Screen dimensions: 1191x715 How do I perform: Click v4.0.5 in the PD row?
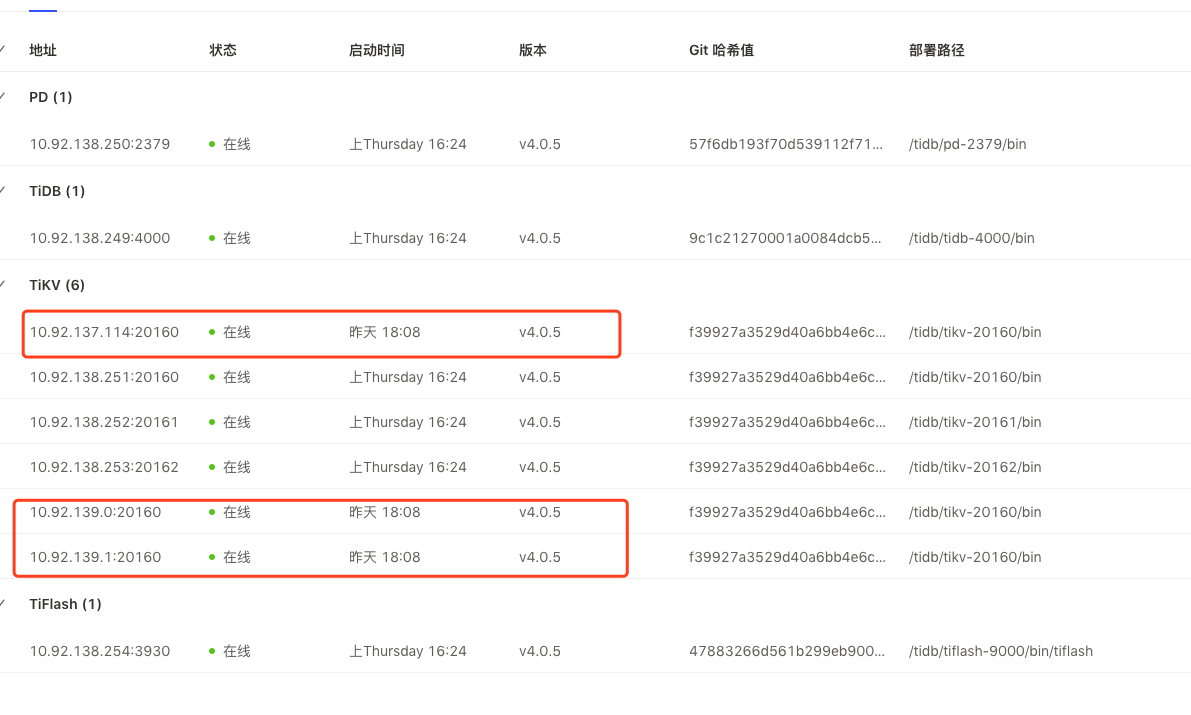[540, 144]
